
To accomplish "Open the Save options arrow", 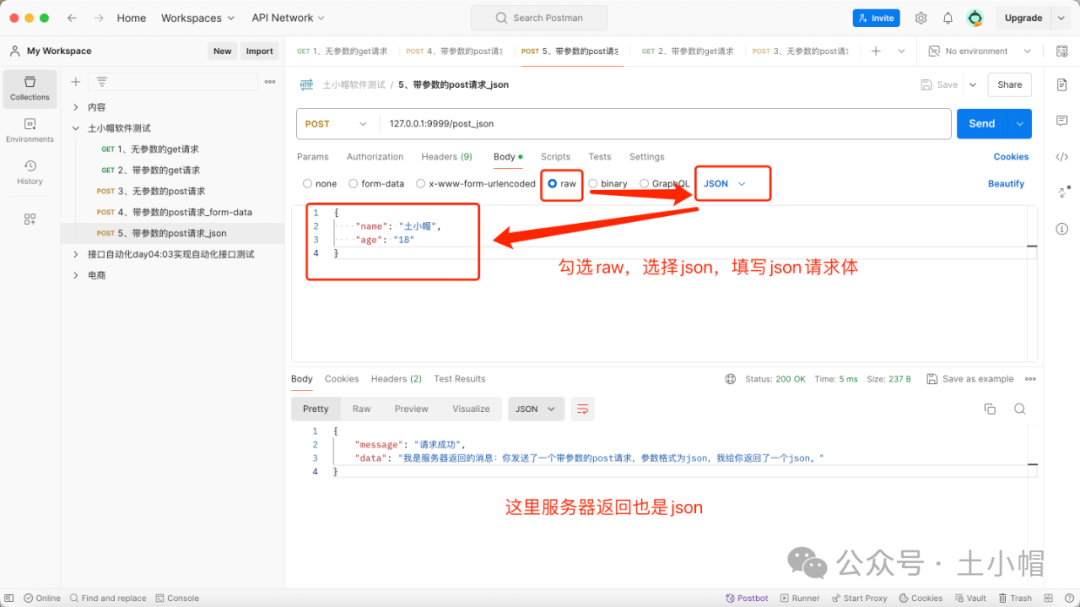I will 973,85.
